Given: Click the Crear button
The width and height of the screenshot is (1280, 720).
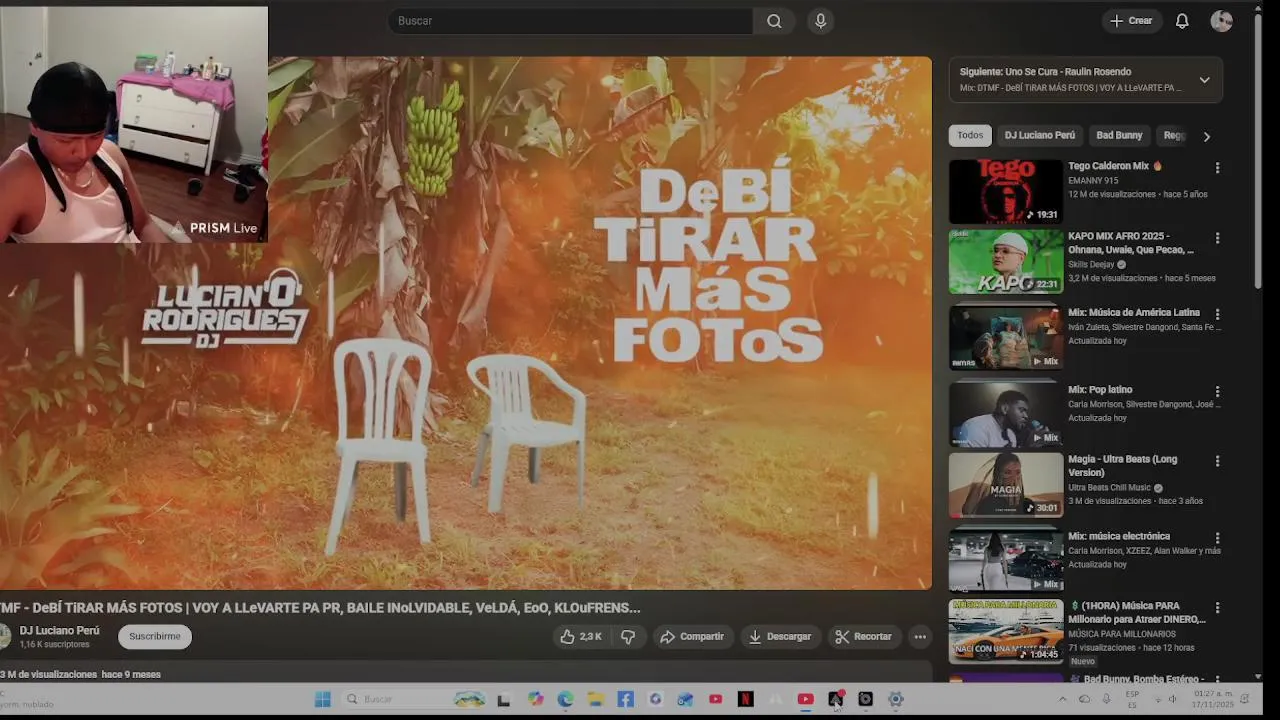Looking at the screenshot, I should pyautogui.click(x=1131, y=21).
